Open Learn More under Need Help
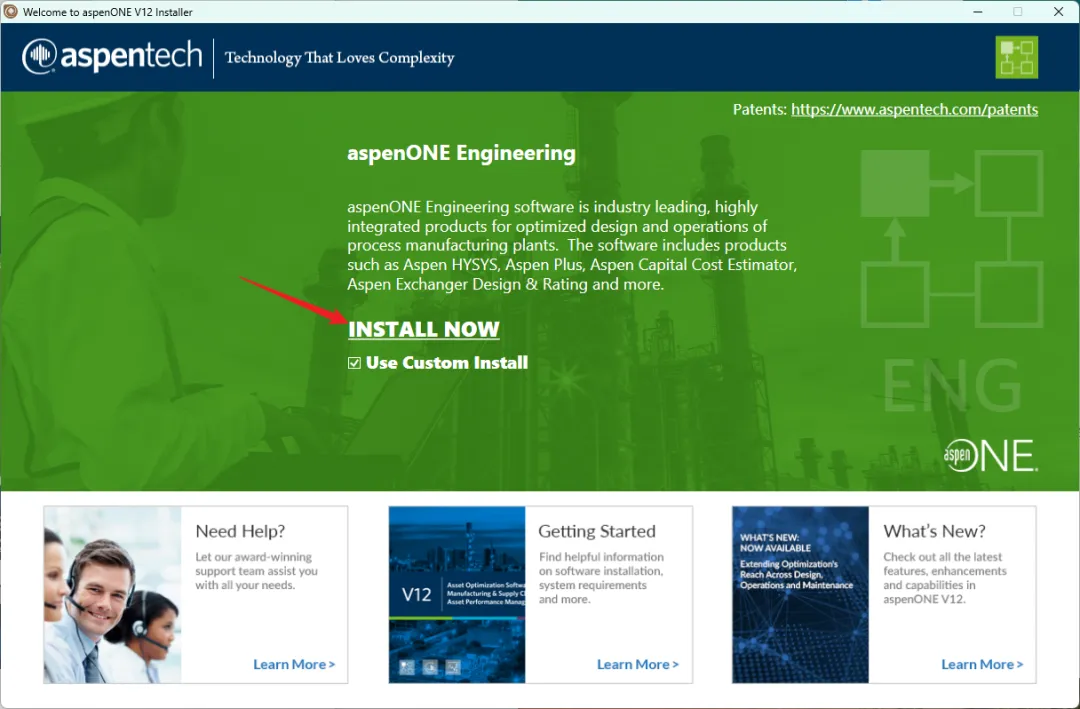Screen dimensions: 1080x709 (294, 664)
